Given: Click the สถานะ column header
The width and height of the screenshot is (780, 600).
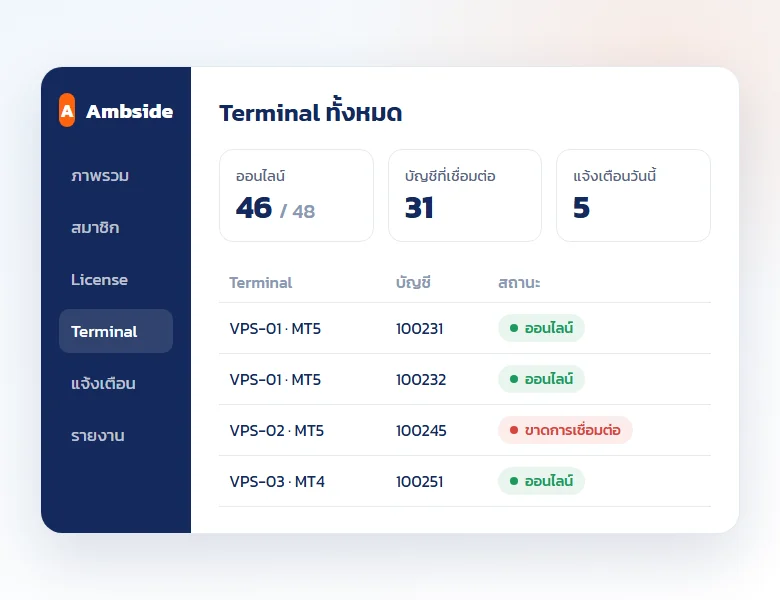Looking at the screenshot, I should (x=519, y=283).
